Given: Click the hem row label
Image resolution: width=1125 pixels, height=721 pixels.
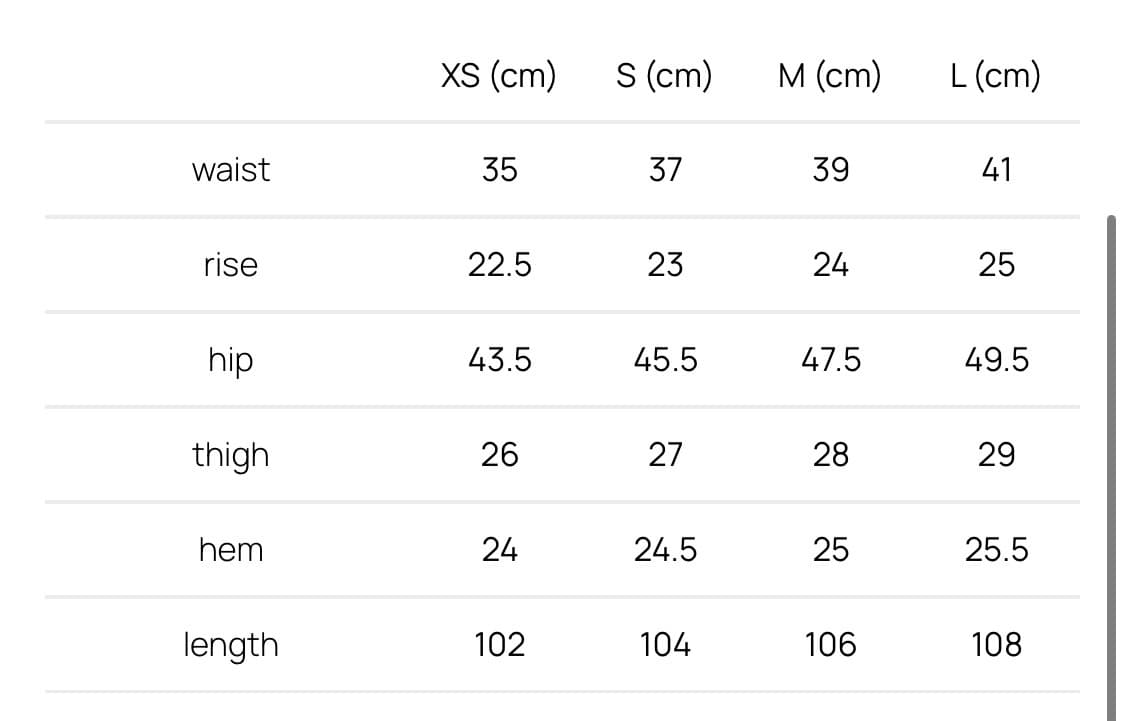Looking at the screenshot, I should click(231, 550).
